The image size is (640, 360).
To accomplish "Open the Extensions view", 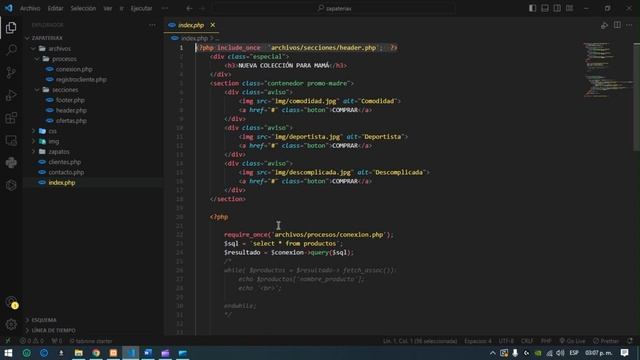I will [11, 118].
